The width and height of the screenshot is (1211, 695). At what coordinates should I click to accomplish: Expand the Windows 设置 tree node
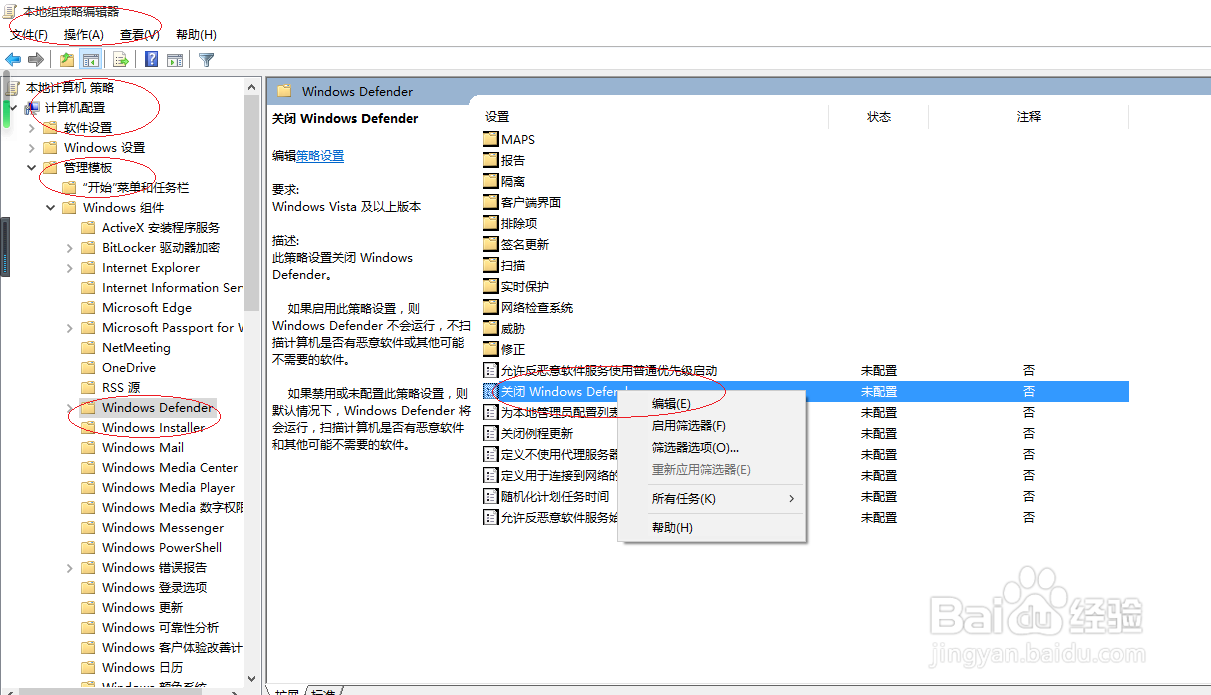click(x=31, y=147)
